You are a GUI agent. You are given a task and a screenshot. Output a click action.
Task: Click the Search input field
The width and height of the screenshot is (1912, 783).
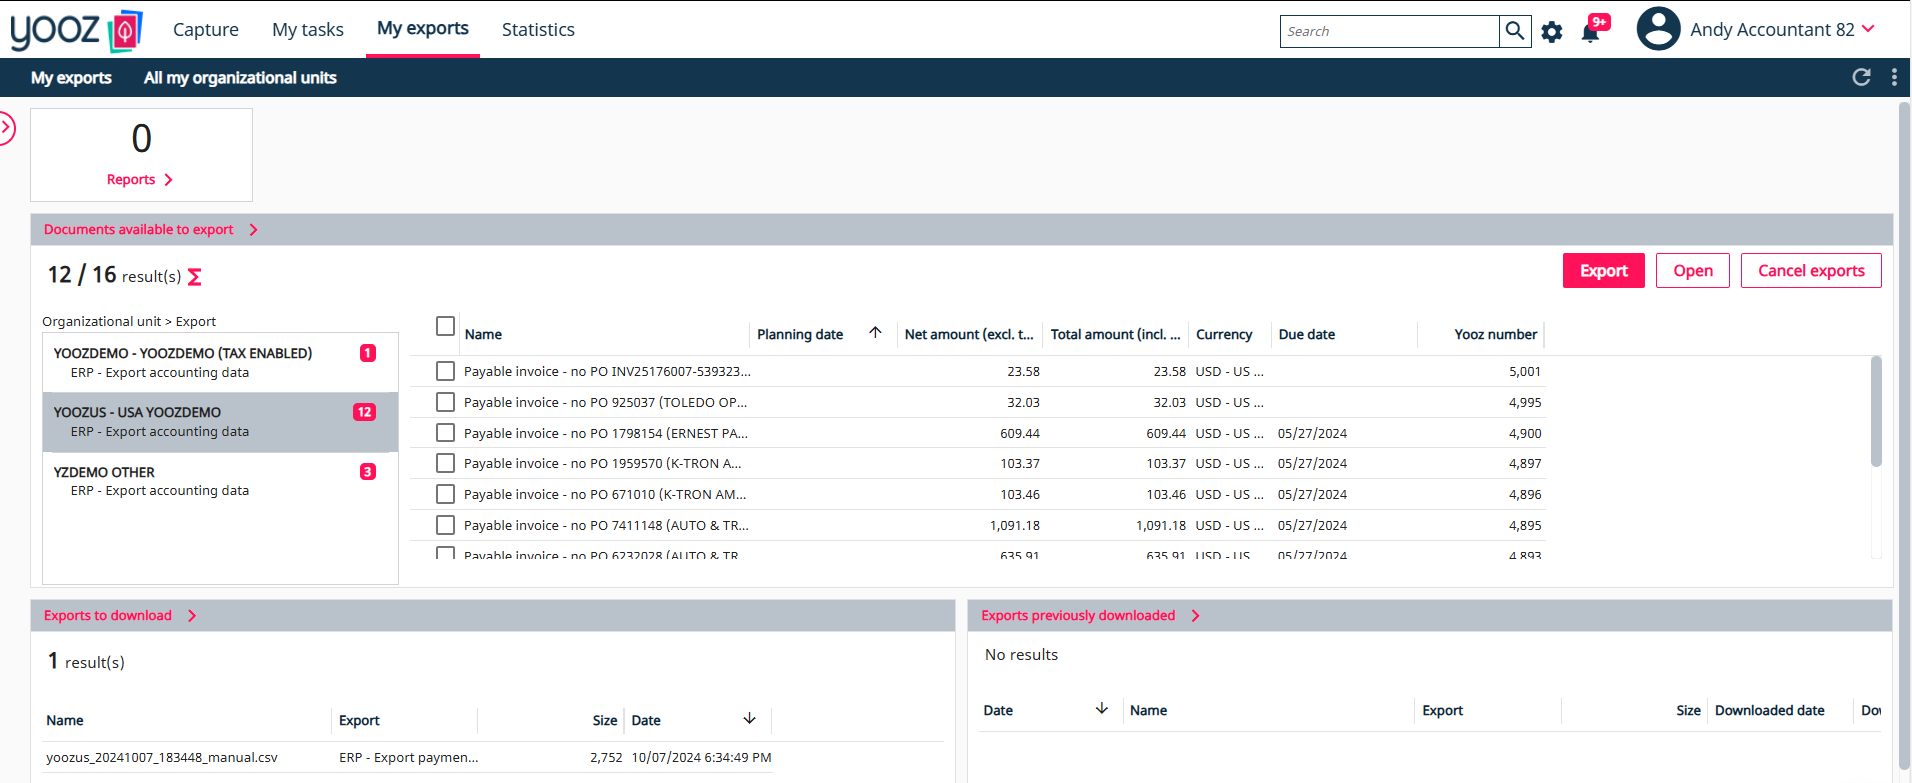[x=1390, y=31]
